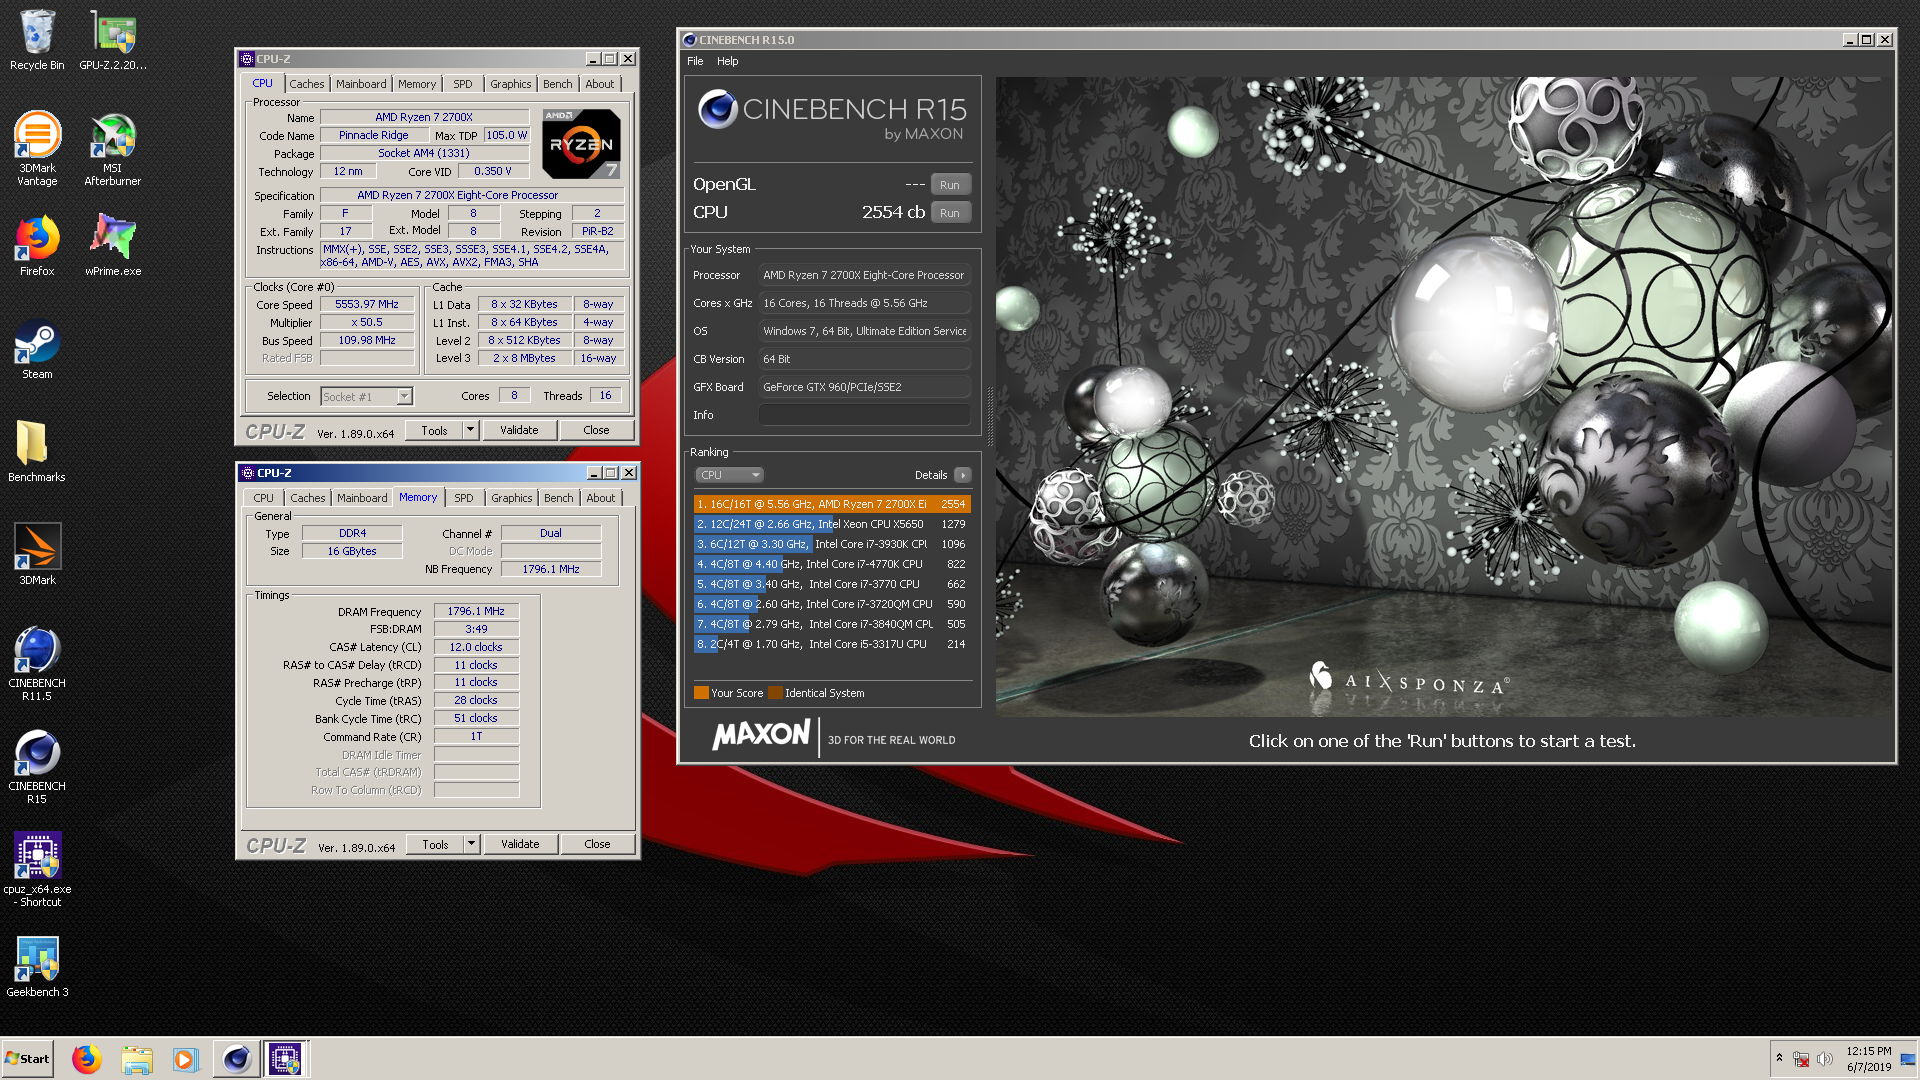Open SPD tab in top CPU-Z window

tap(462, 84)
